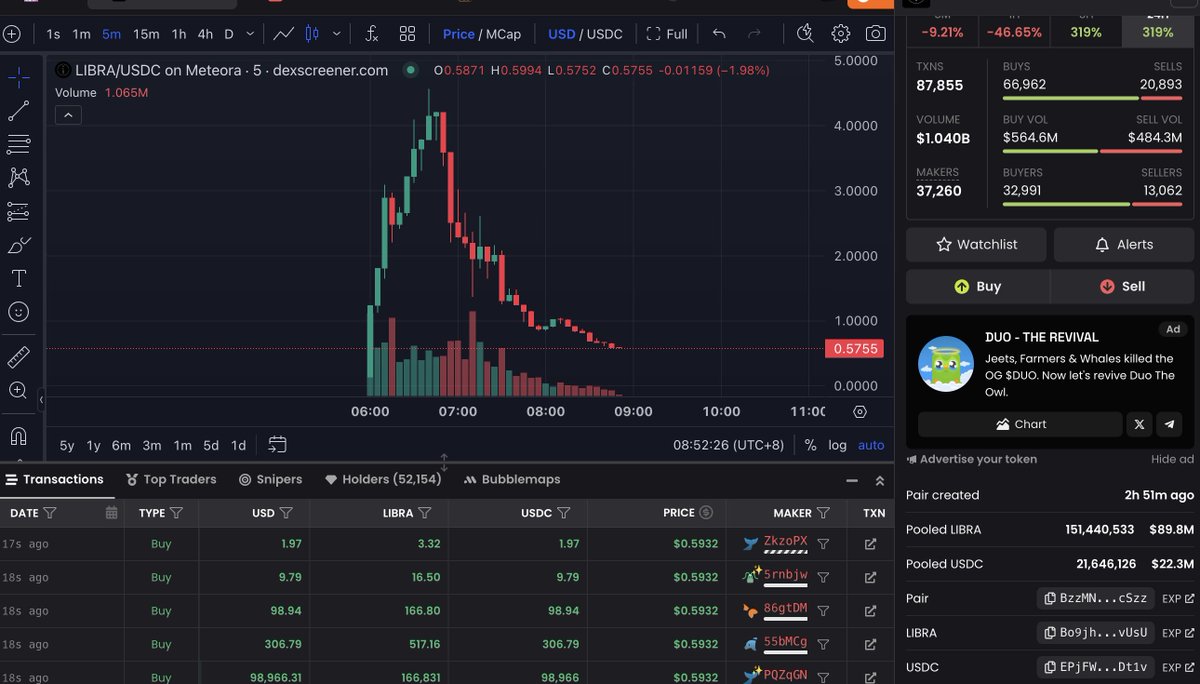Toggle auto scale on price axis
The image size is (1200, 684).
click(x=871, y=445)
